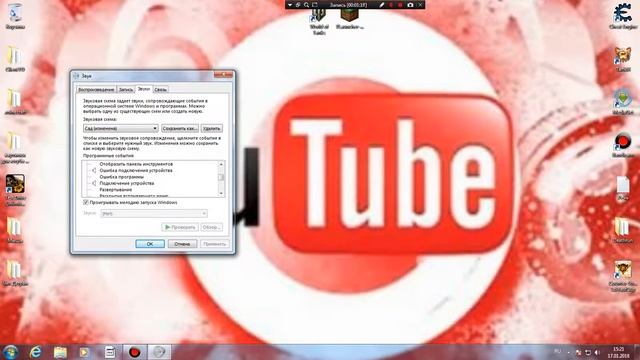Click the network tray icon
640x360 pixels.
click(x=588, y=352)
